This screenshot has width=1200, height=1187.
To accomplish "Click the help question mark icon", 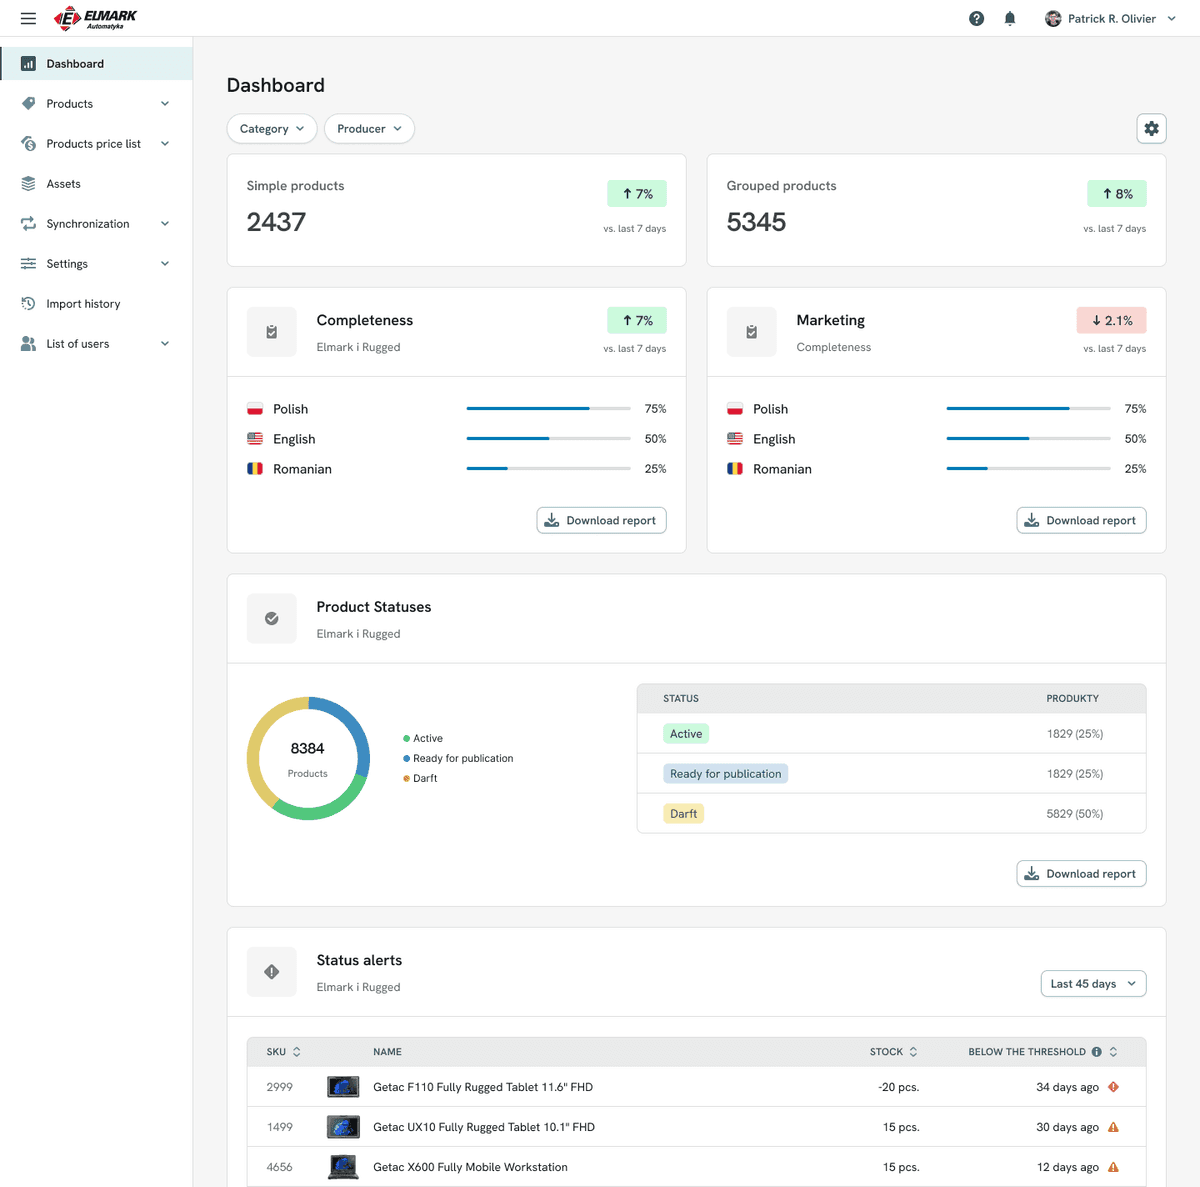I will (x=977, y=18).
